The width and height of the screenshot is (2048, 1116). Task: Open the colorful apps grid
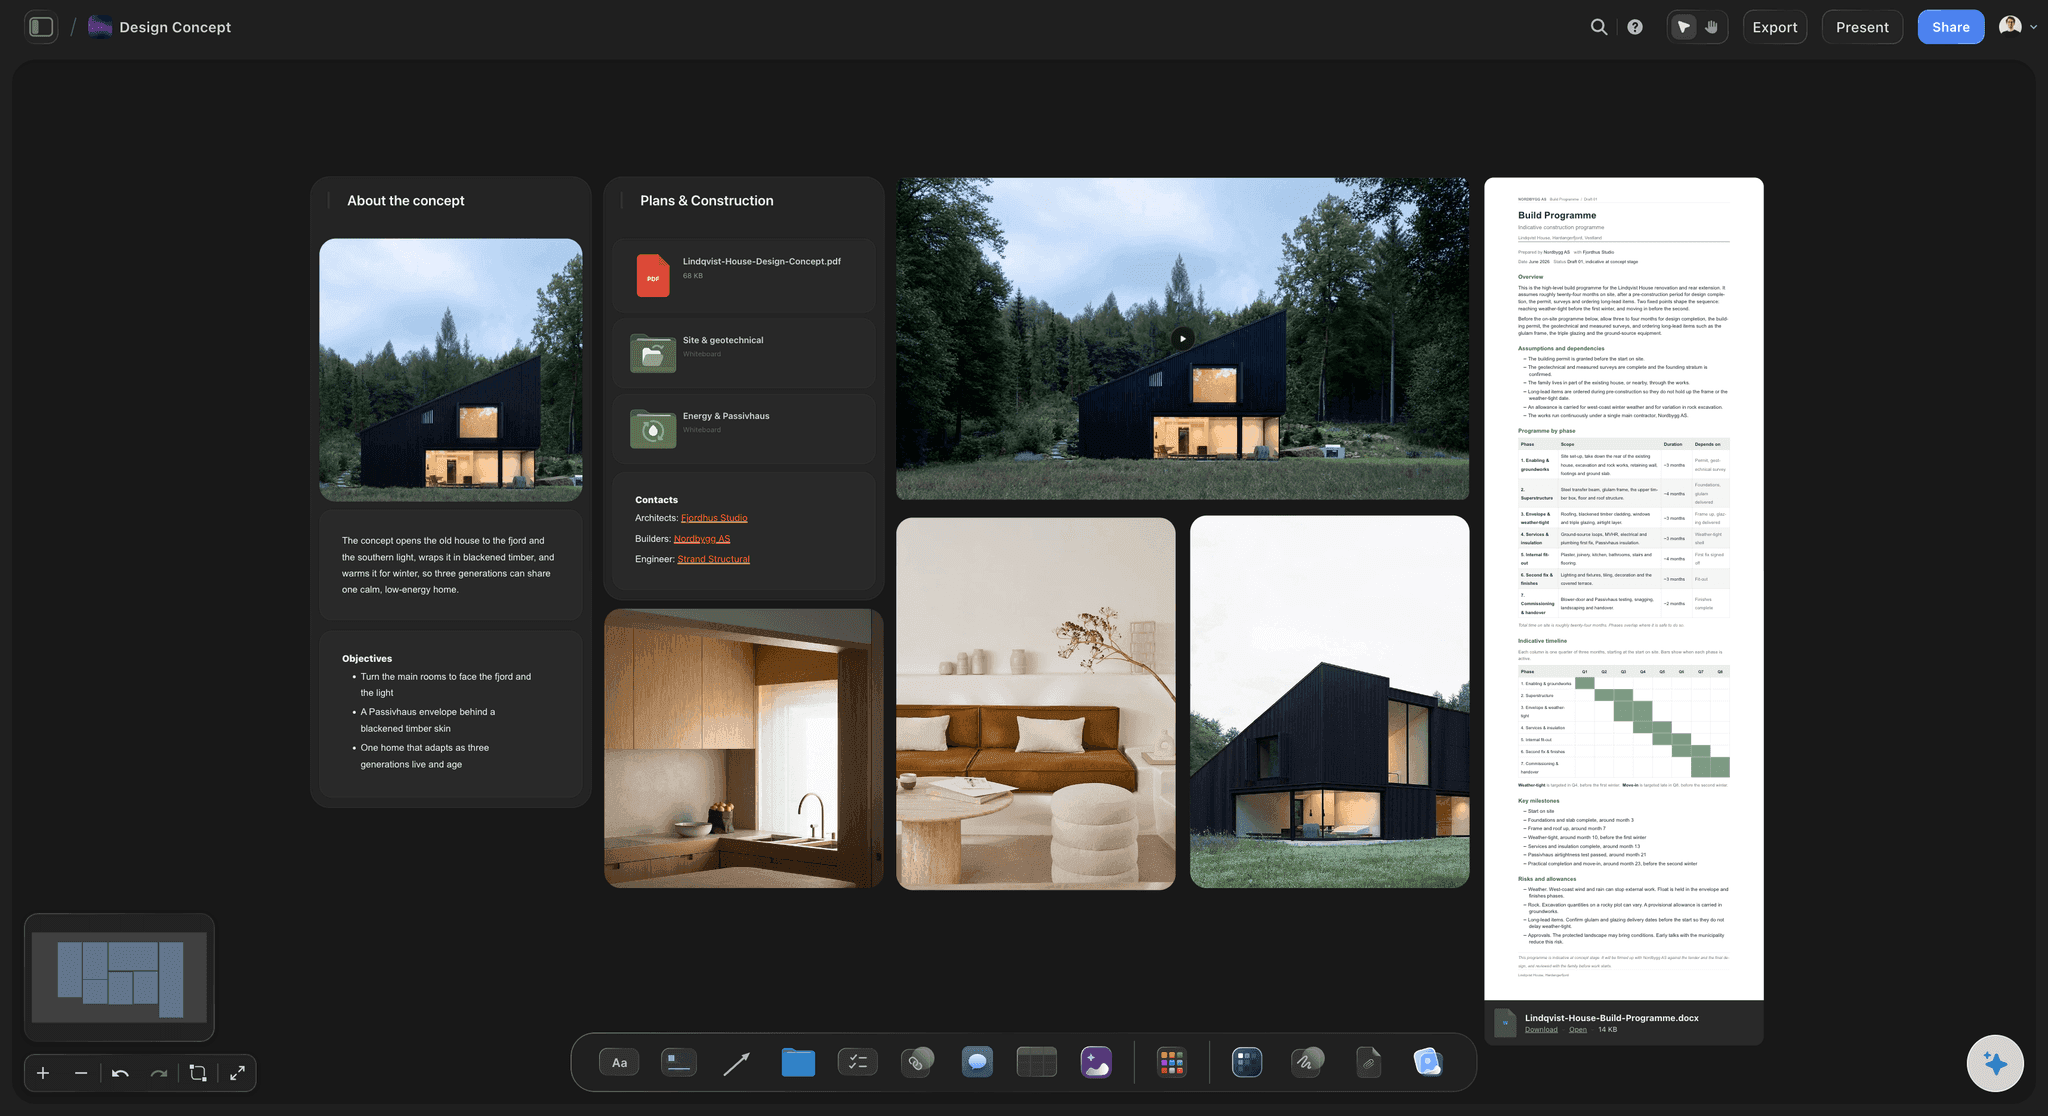pos(1171,1062)
